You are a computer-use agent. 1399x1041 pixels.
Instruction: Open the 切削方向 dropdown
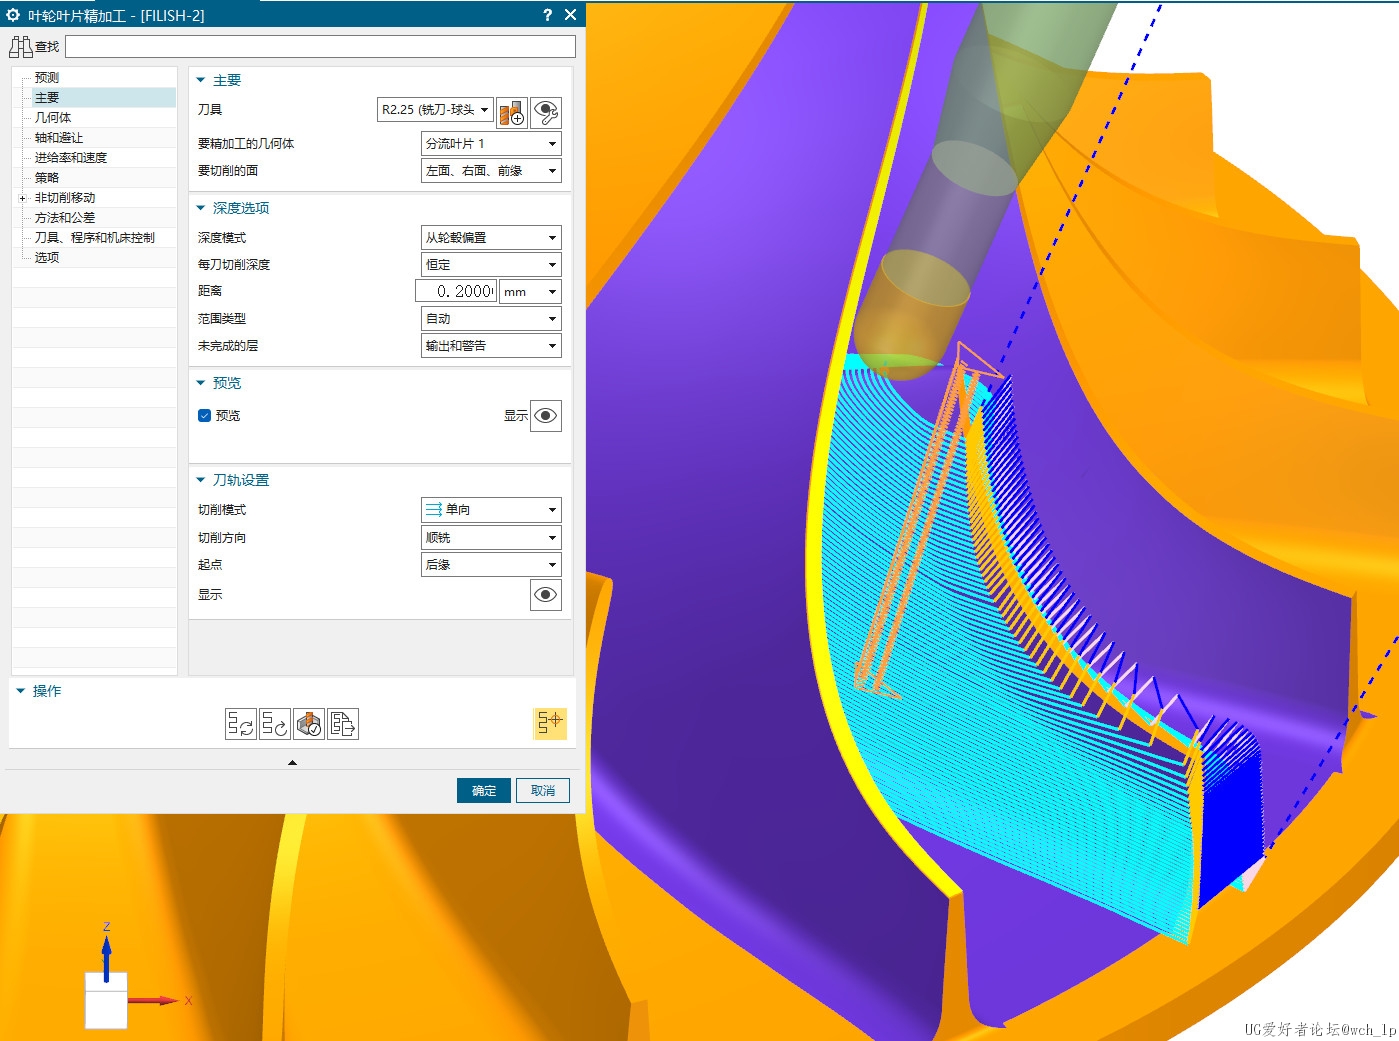click(491, 538)
